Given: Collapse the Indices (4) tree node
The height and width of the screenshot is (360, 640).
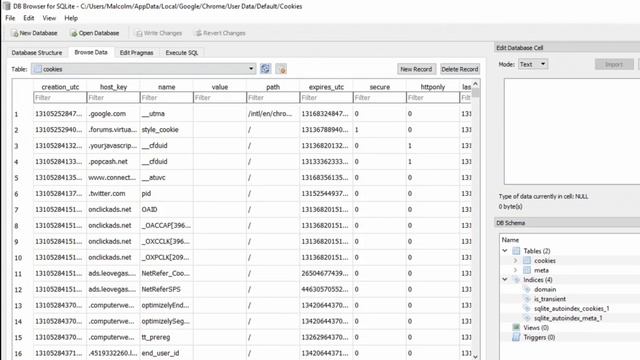Looking at the screenshot, I should point(505,280).
